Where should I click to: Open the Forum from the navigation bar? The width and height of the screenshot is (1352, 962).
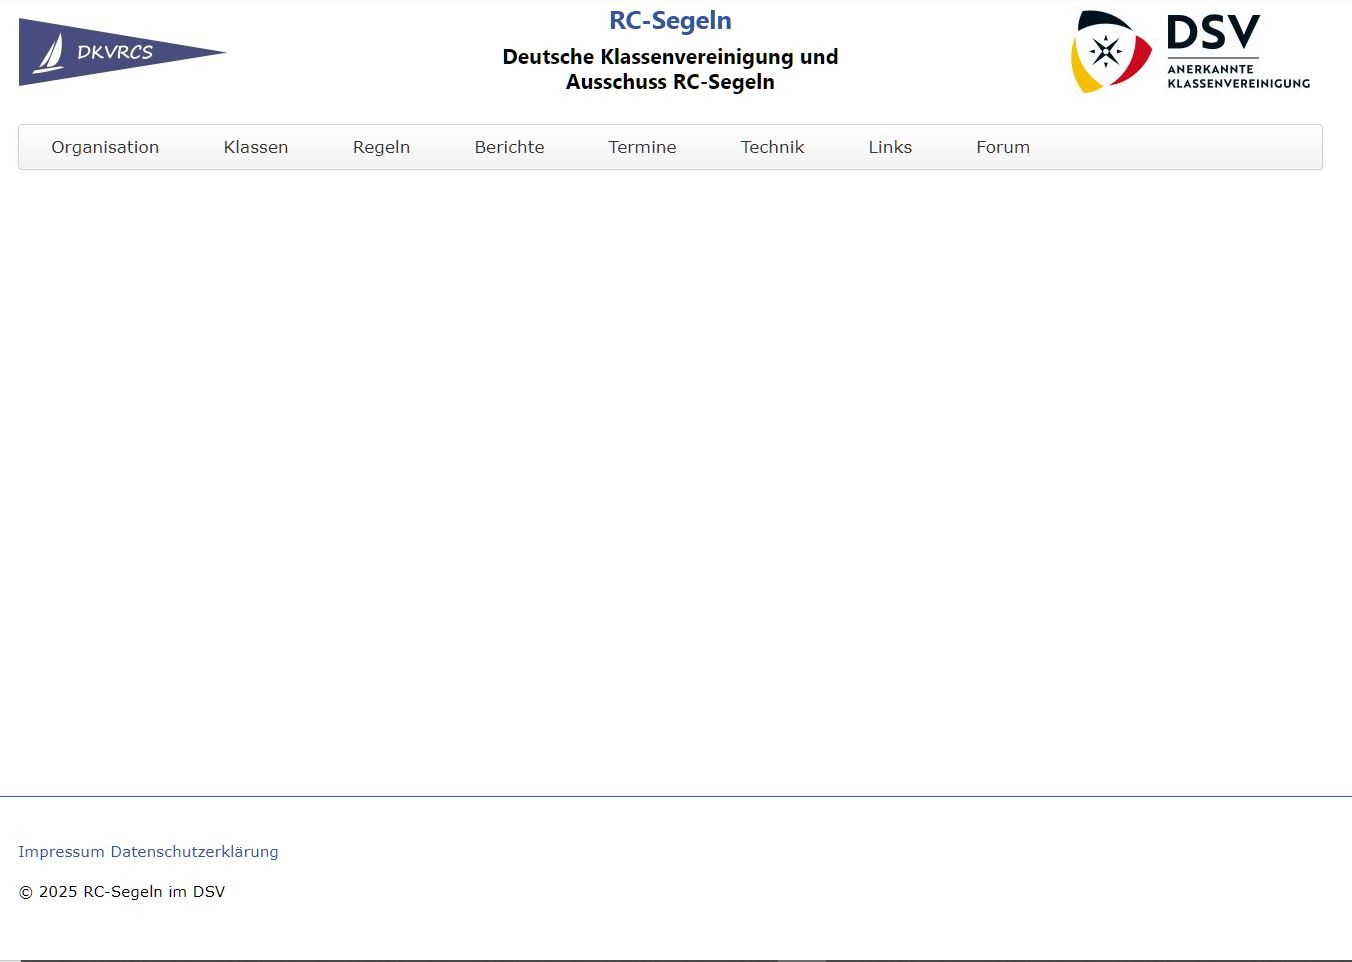1003,147
